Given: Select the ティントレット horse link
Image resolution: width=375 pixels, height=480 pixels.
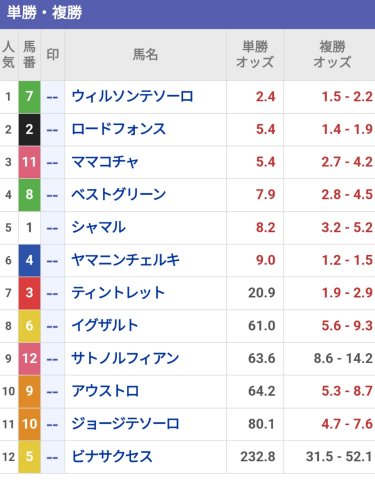Looking at the screenshot, I should (118, 293).
